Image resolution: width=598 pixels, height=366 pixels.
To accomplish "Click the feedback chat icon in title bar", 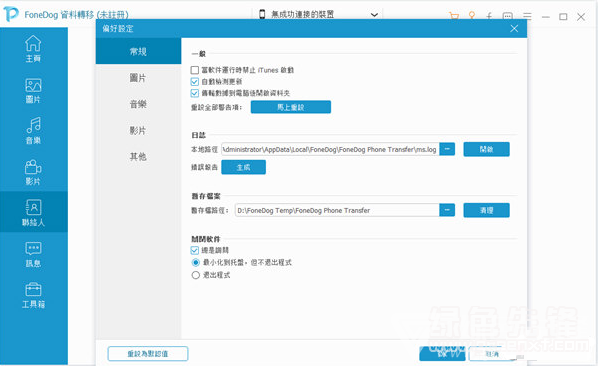I will pos(508,16).
